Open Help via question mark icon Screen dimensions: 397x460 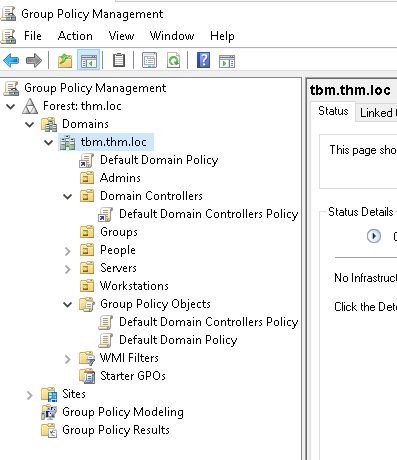click(x=203, y=60)
